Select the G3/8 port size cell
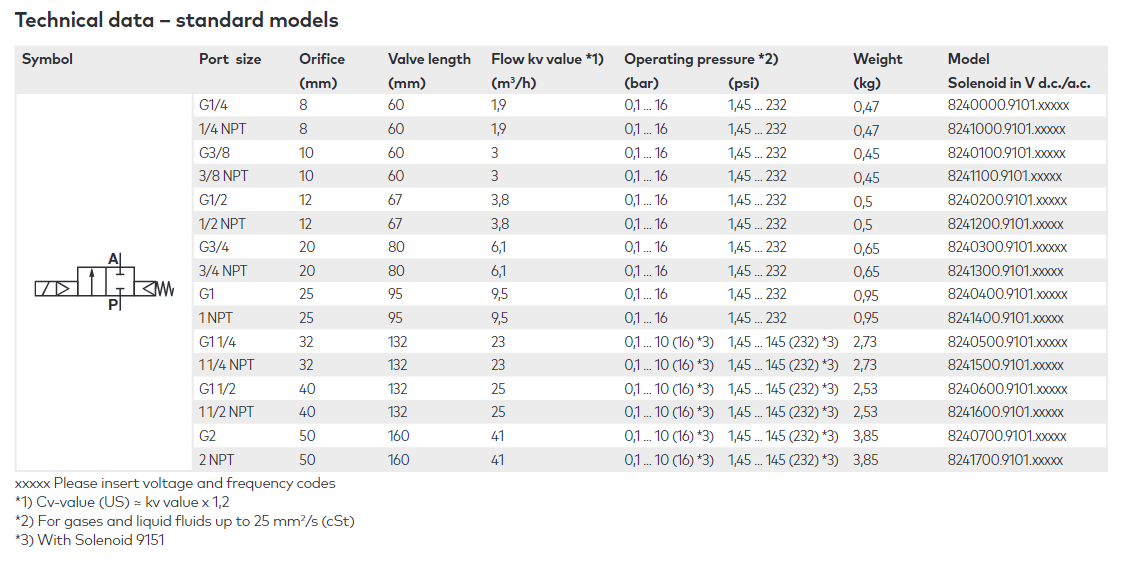The width and height of the screenshot is (1141, 570). pos(215,153)
